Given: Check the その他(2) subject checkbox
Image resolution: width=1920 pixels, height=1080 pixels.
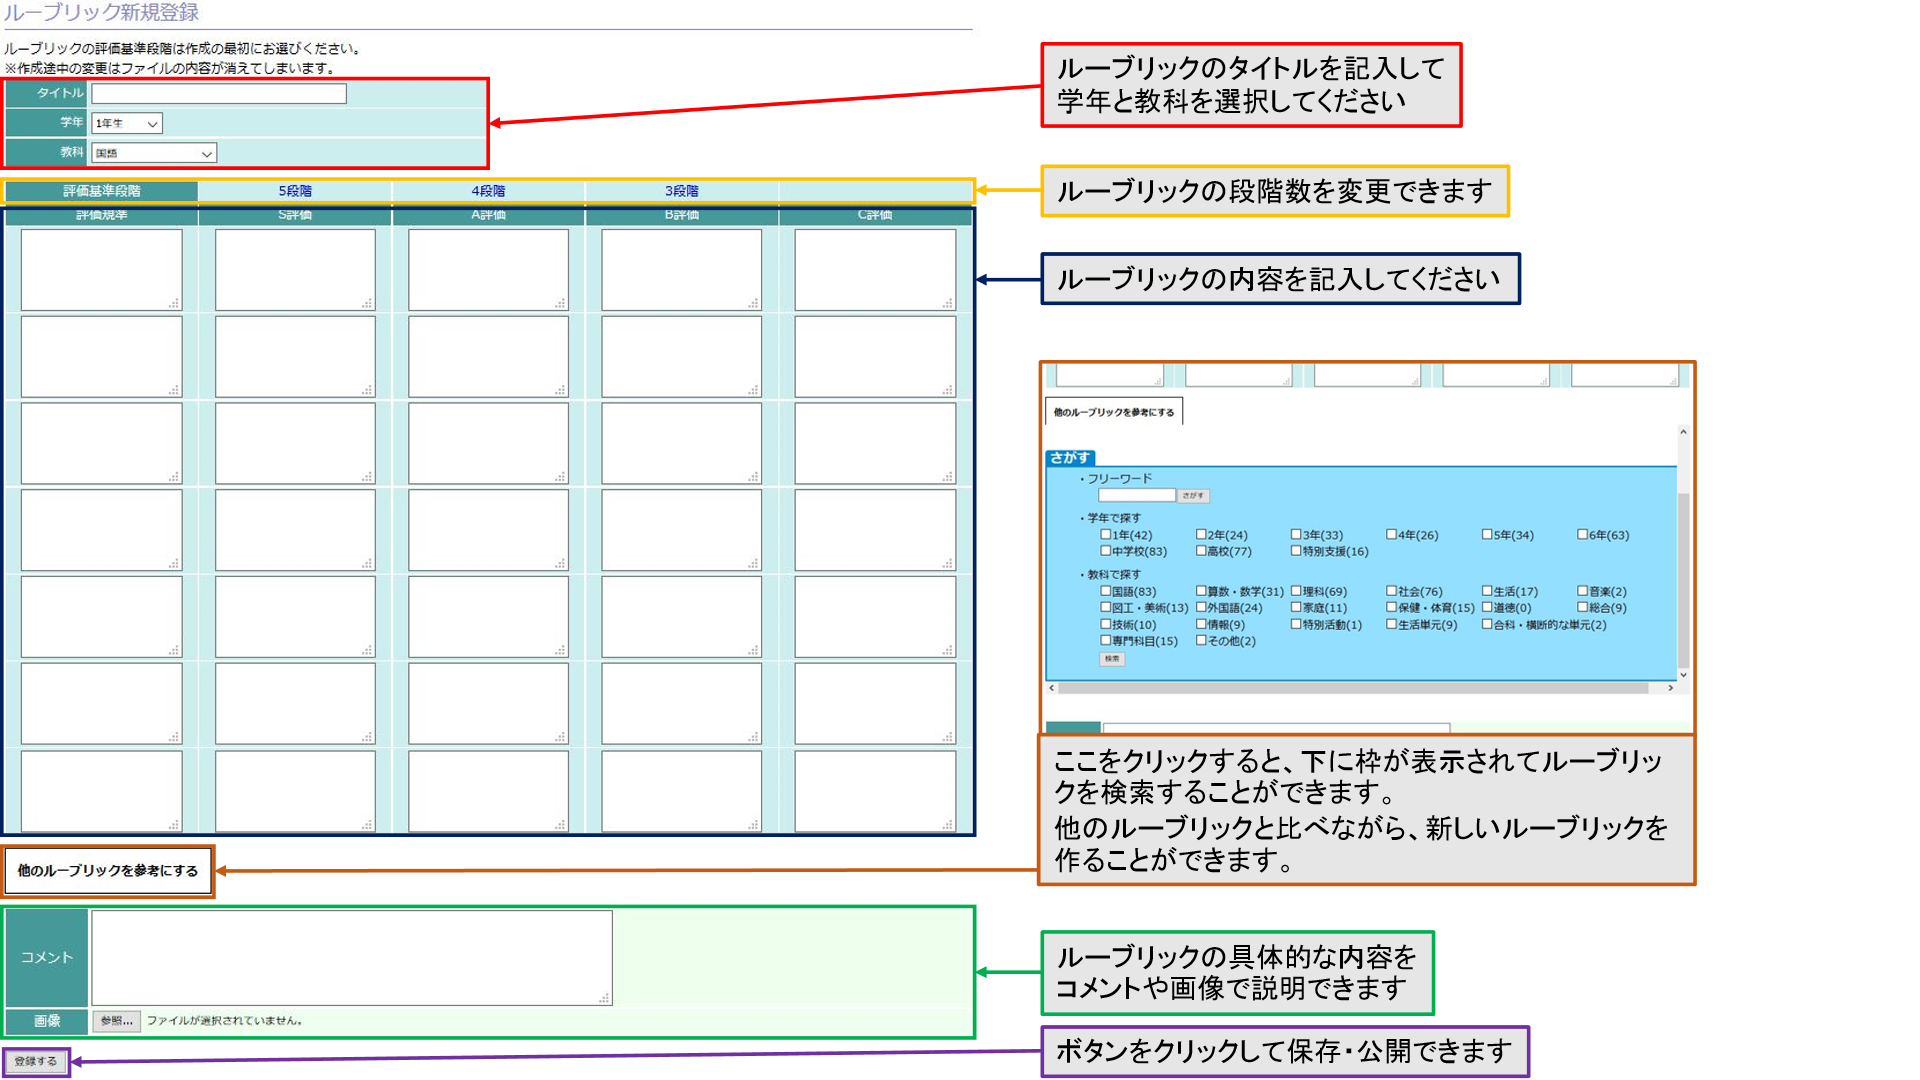Looking at the screenshot, I should click(1201, 640).
